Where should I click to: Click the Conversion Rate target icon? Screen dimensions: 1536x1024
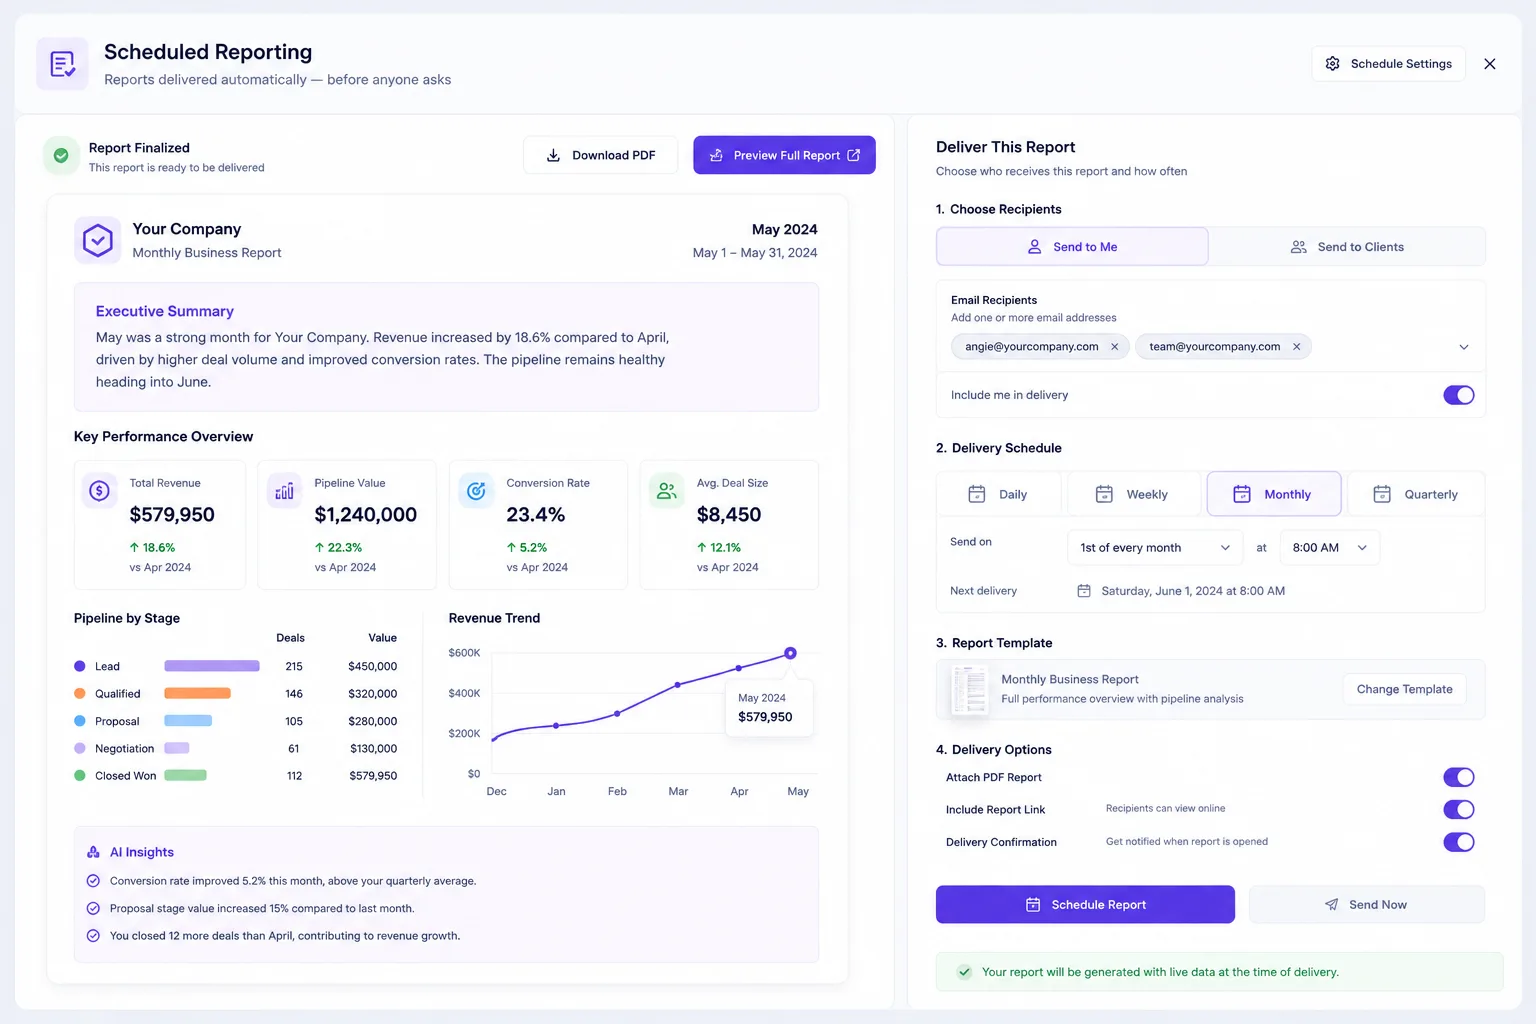(x=476, y=491)
